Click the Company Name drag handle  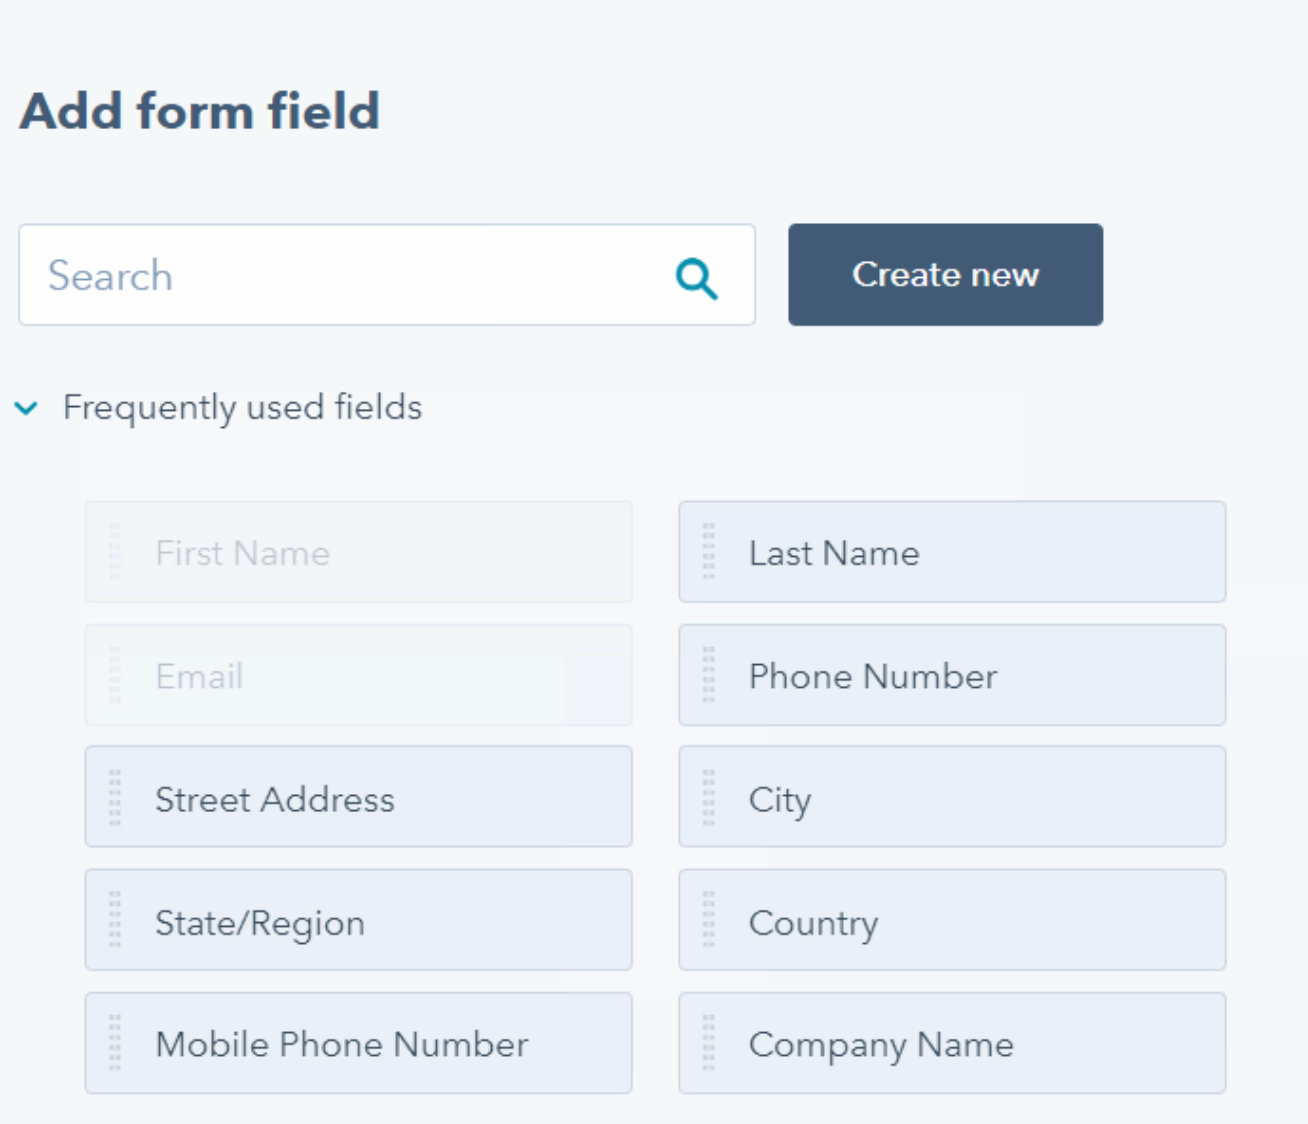tap(709, 1043)
